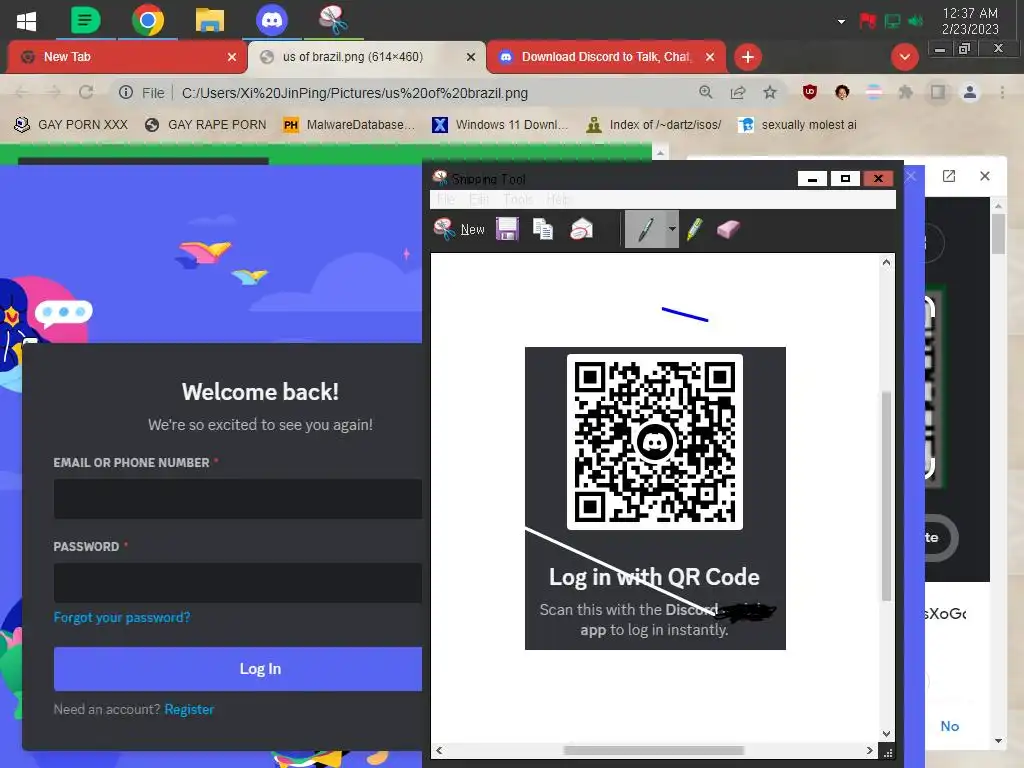This screenshot has width=1024, height=768.
Task: Select the Pen tool in Snipping Tool
Action: click(x=645, y=229)
